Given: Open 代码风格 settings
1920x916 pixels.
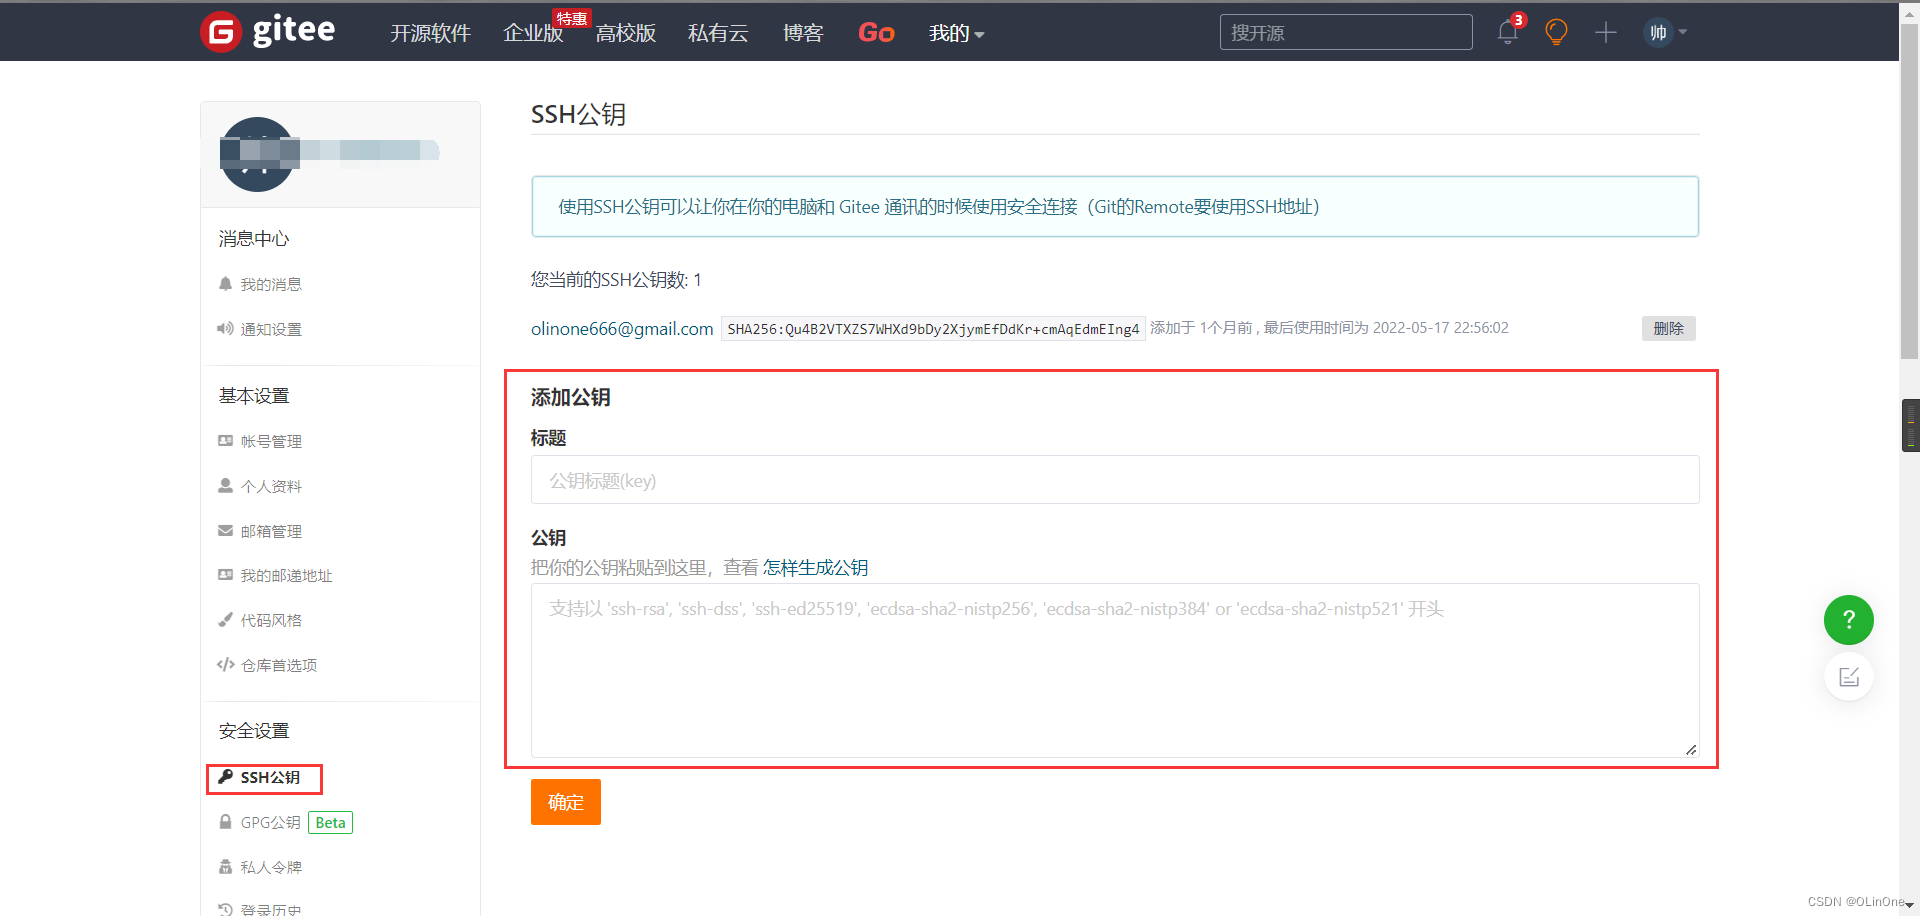Looking at the screenshot, I should coord(271,620).
